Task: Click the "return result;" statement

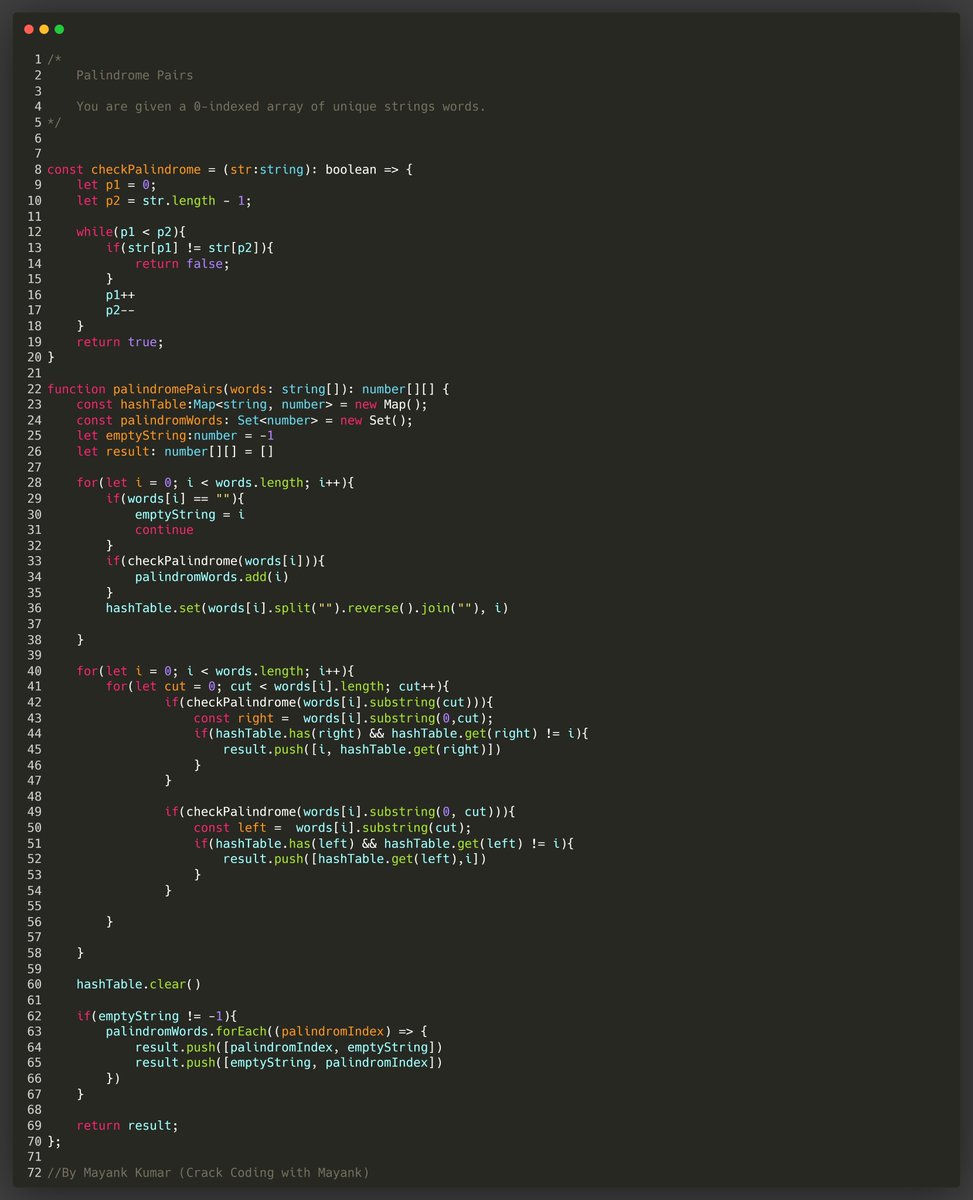Action: (x=127, y=1126)
